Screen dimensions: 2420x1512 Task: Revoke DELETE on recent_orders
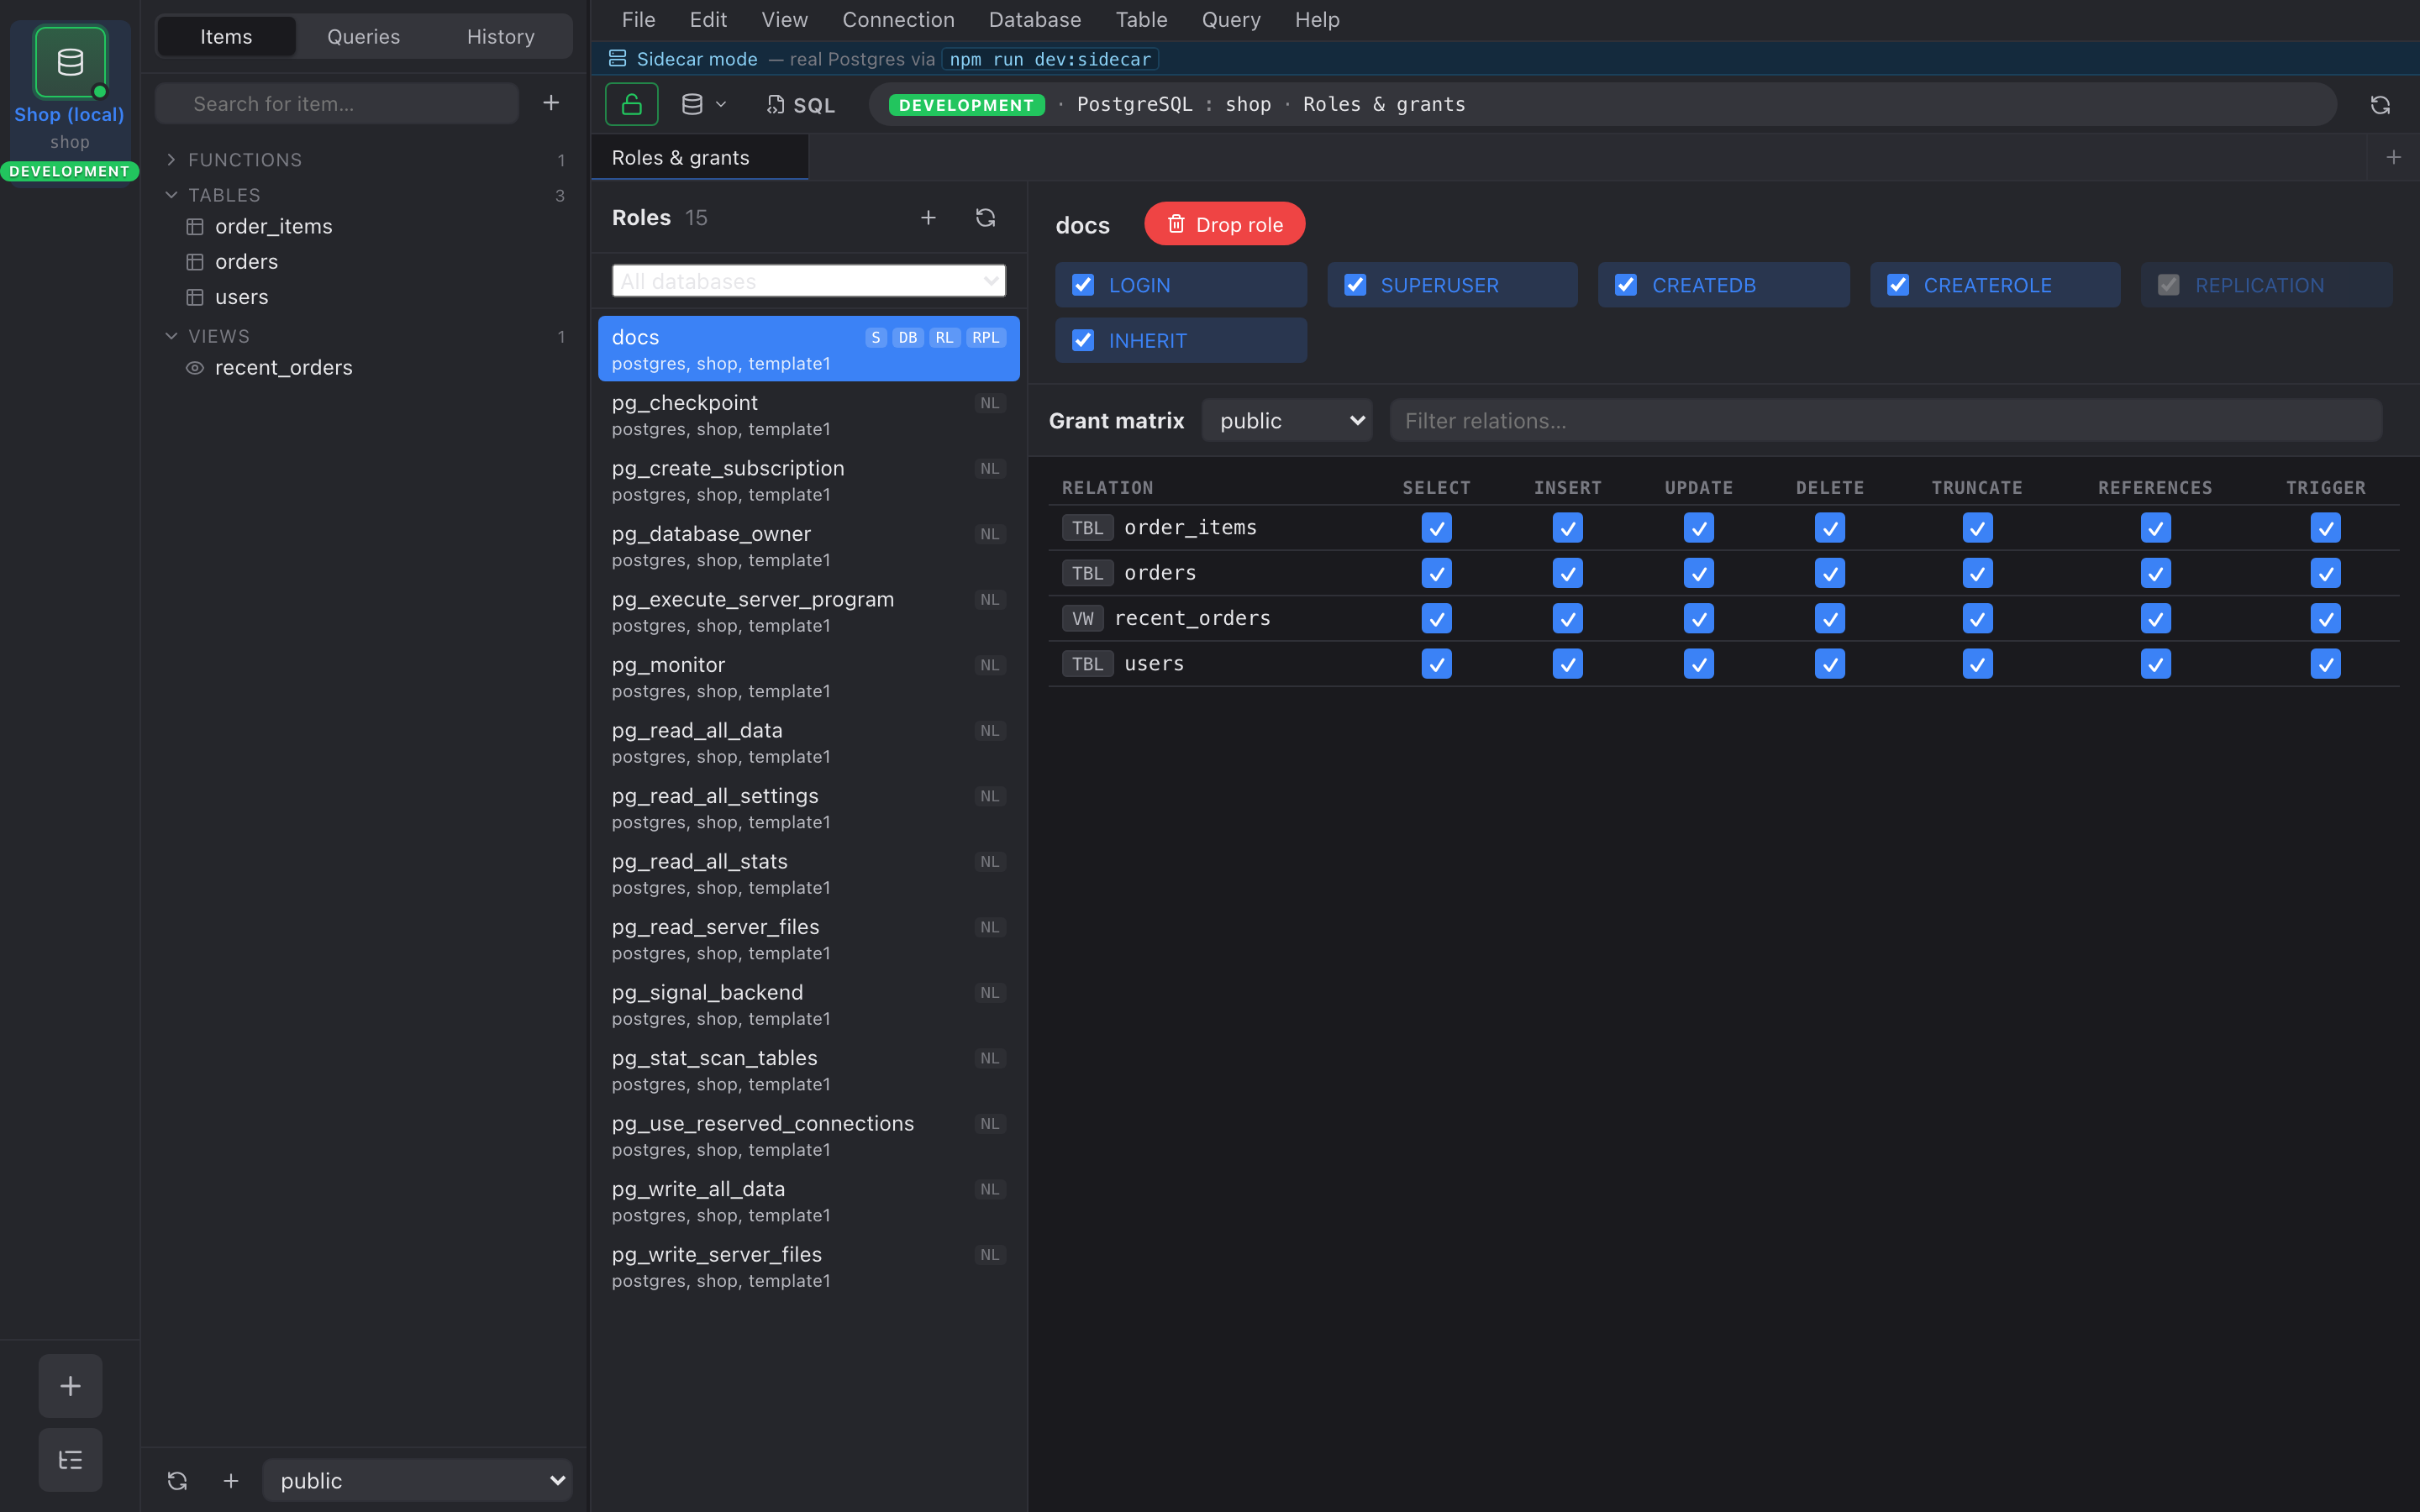(x=1829, y=618)
